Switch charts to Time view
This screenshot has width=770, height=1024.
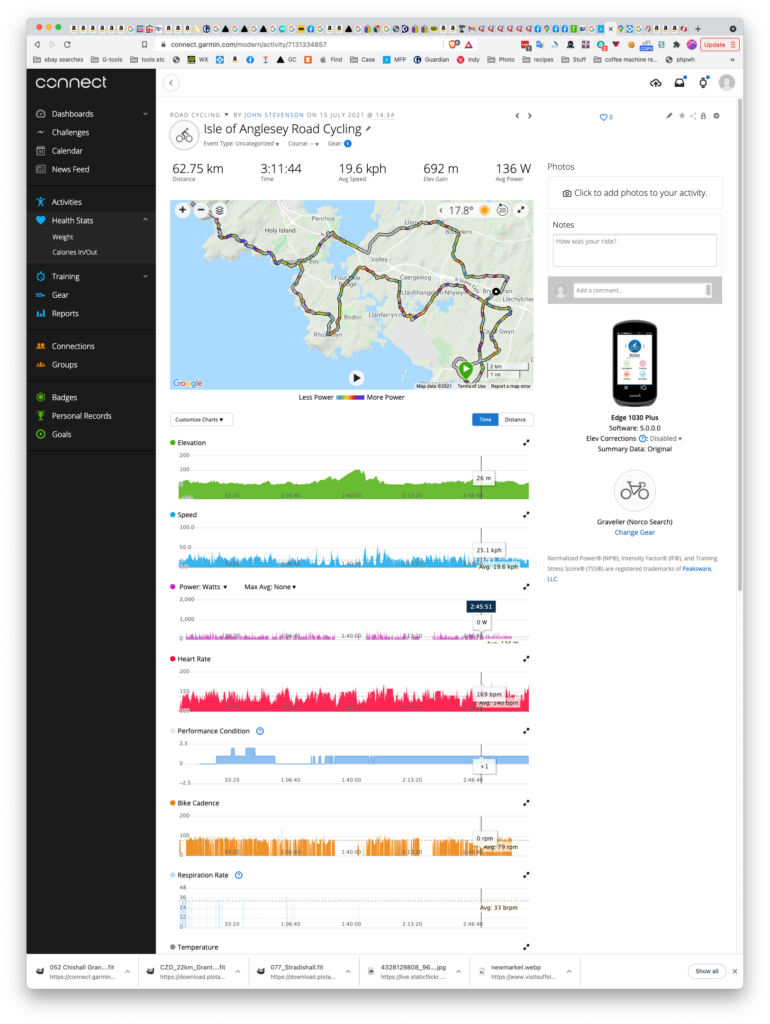[485, 420]
